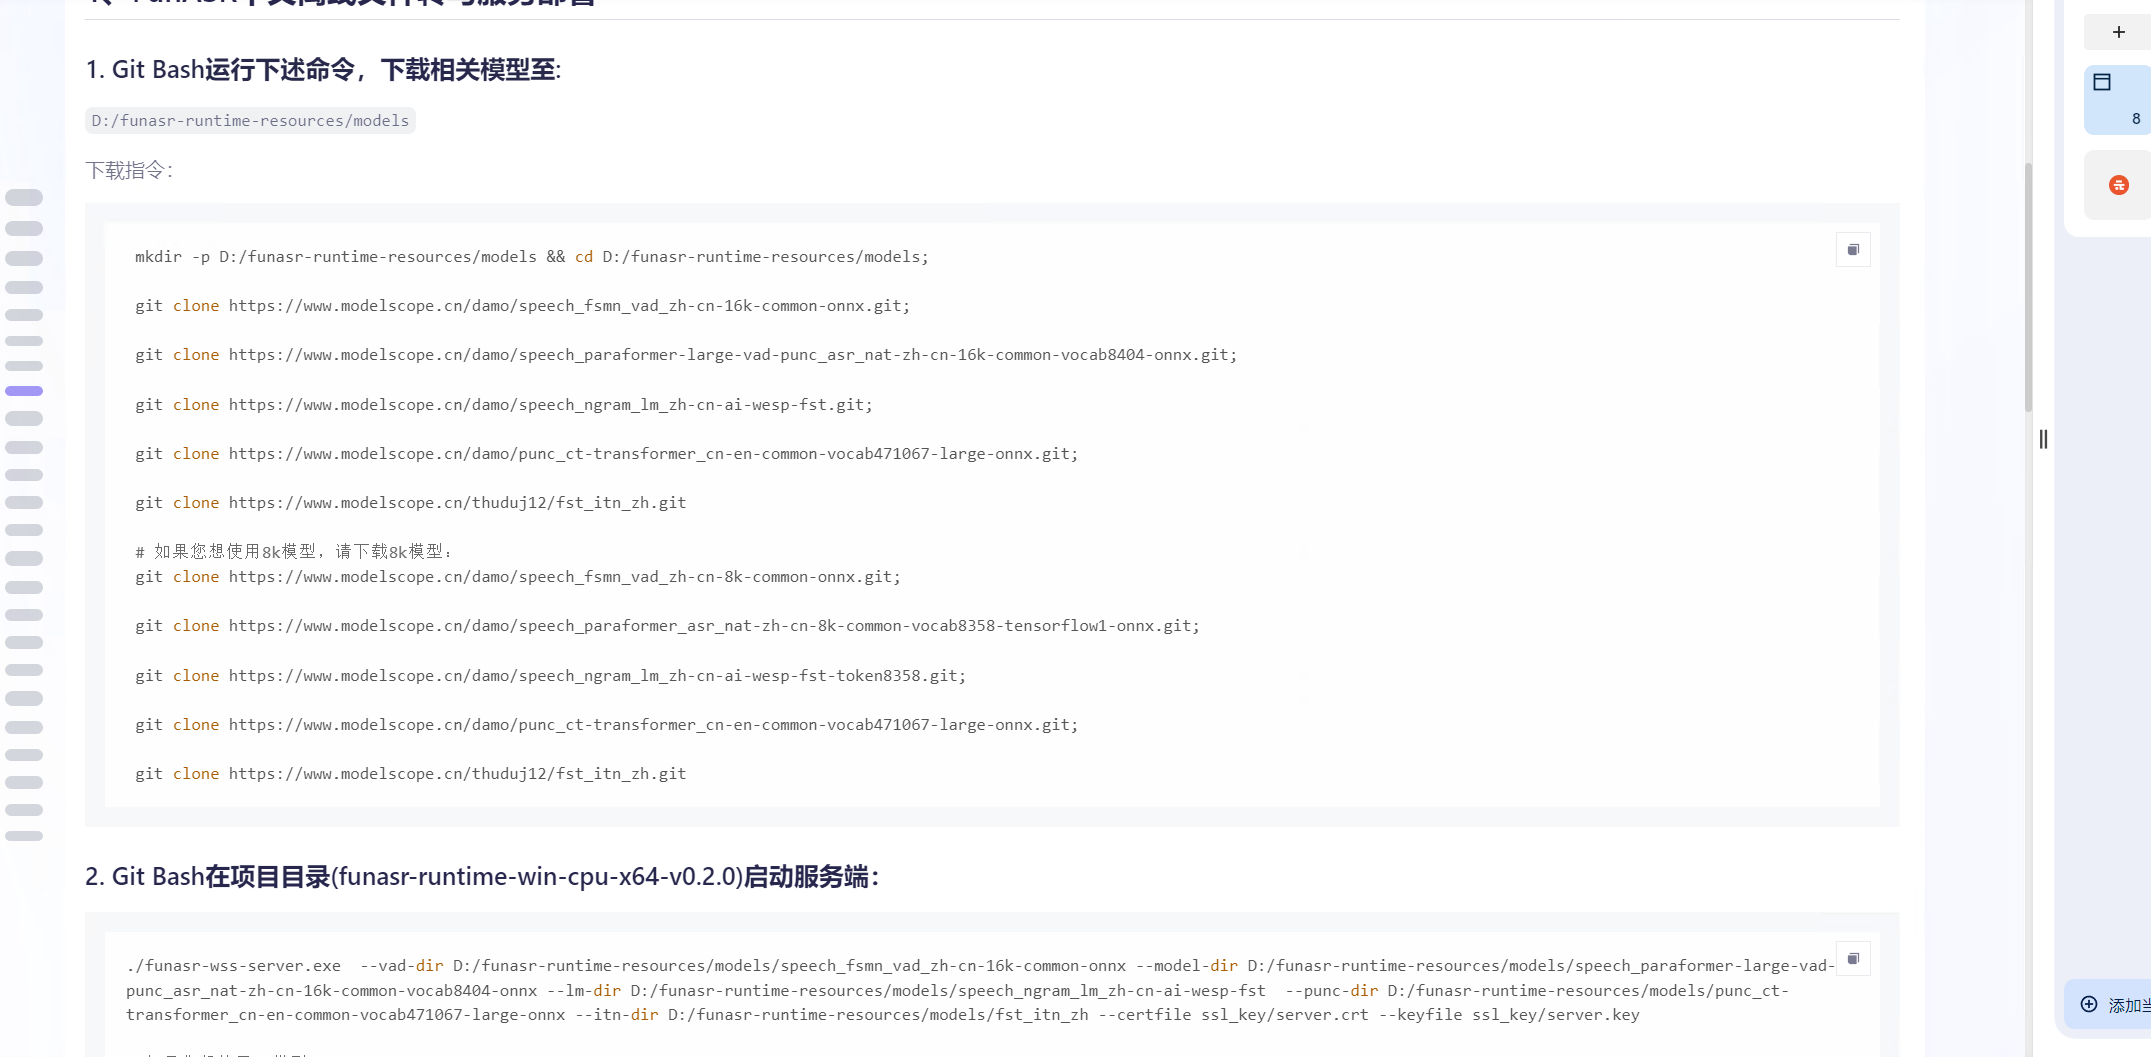
Task: Click the '下载指令:' label
Action: pos(129,171)
